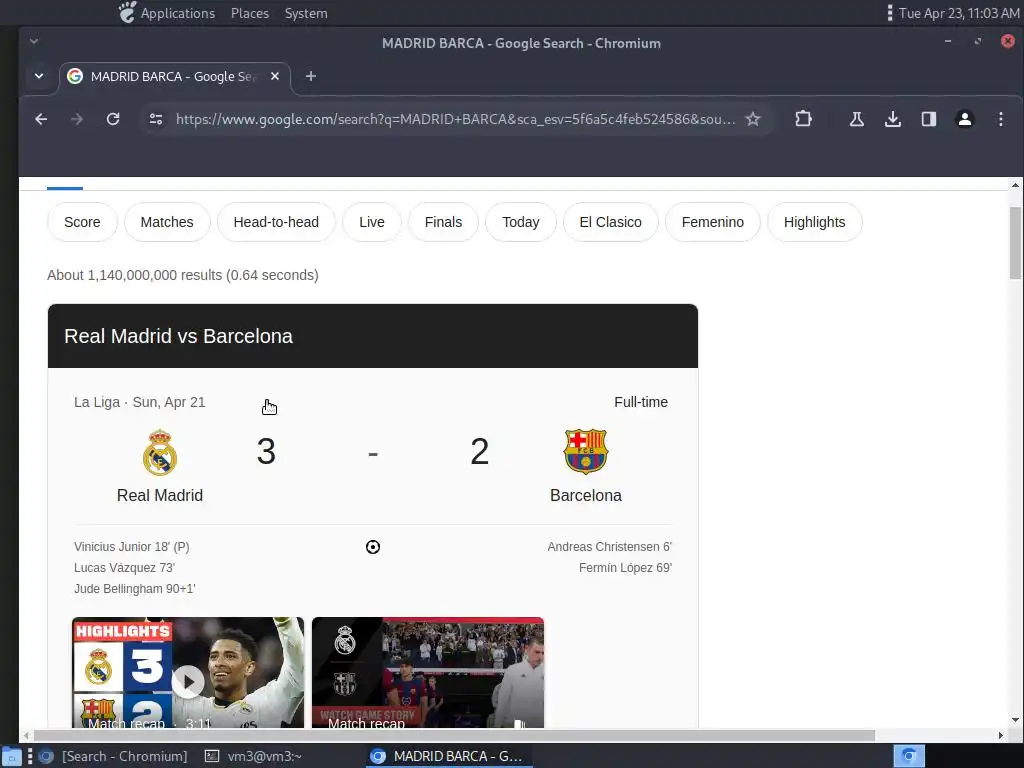Click the Barcelona team name
Image resolution: width=1024 pixels, height=768 pixels.
click(x=586, y=496)
